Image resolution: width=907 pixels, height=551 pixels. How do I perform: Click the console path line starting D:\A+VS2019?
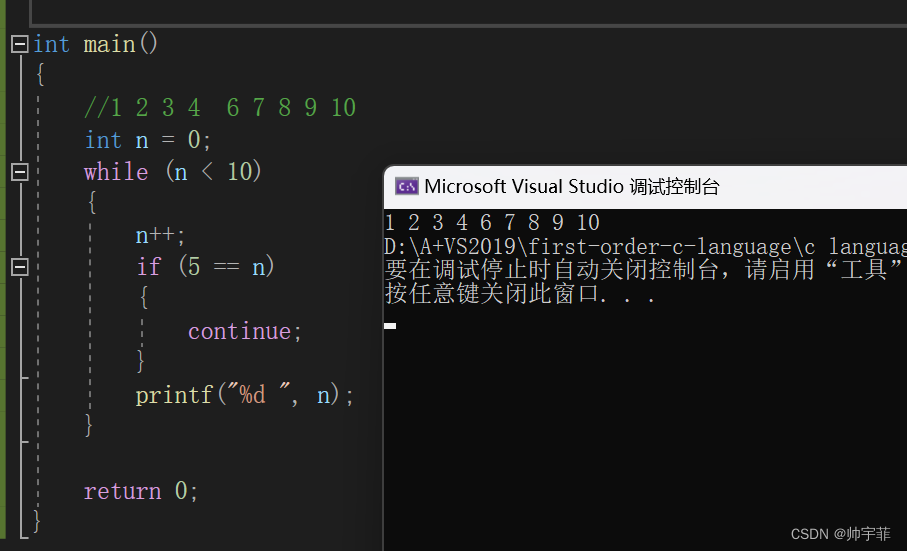646,246
